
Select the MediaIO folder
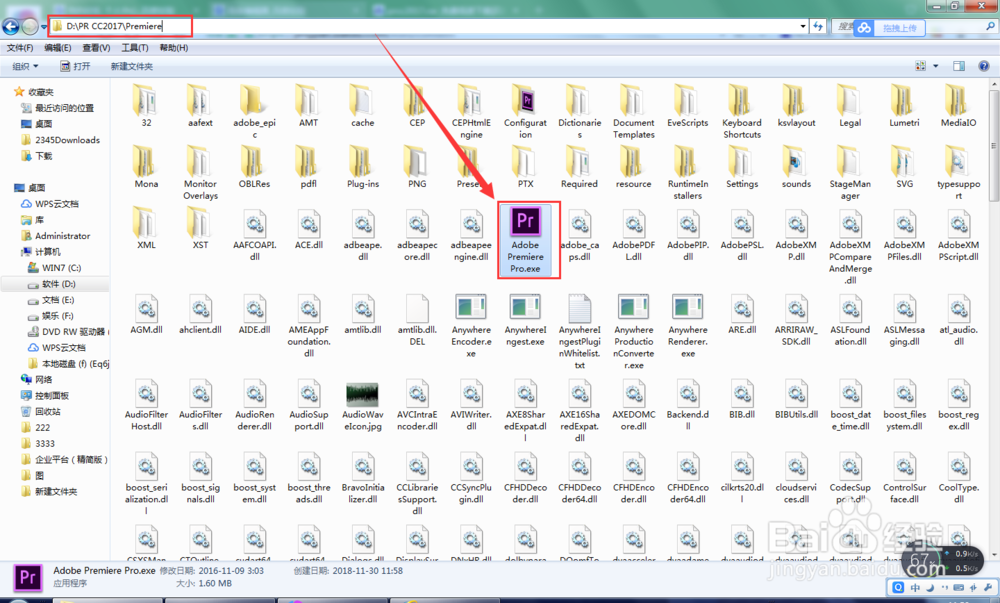pos(958,106)
